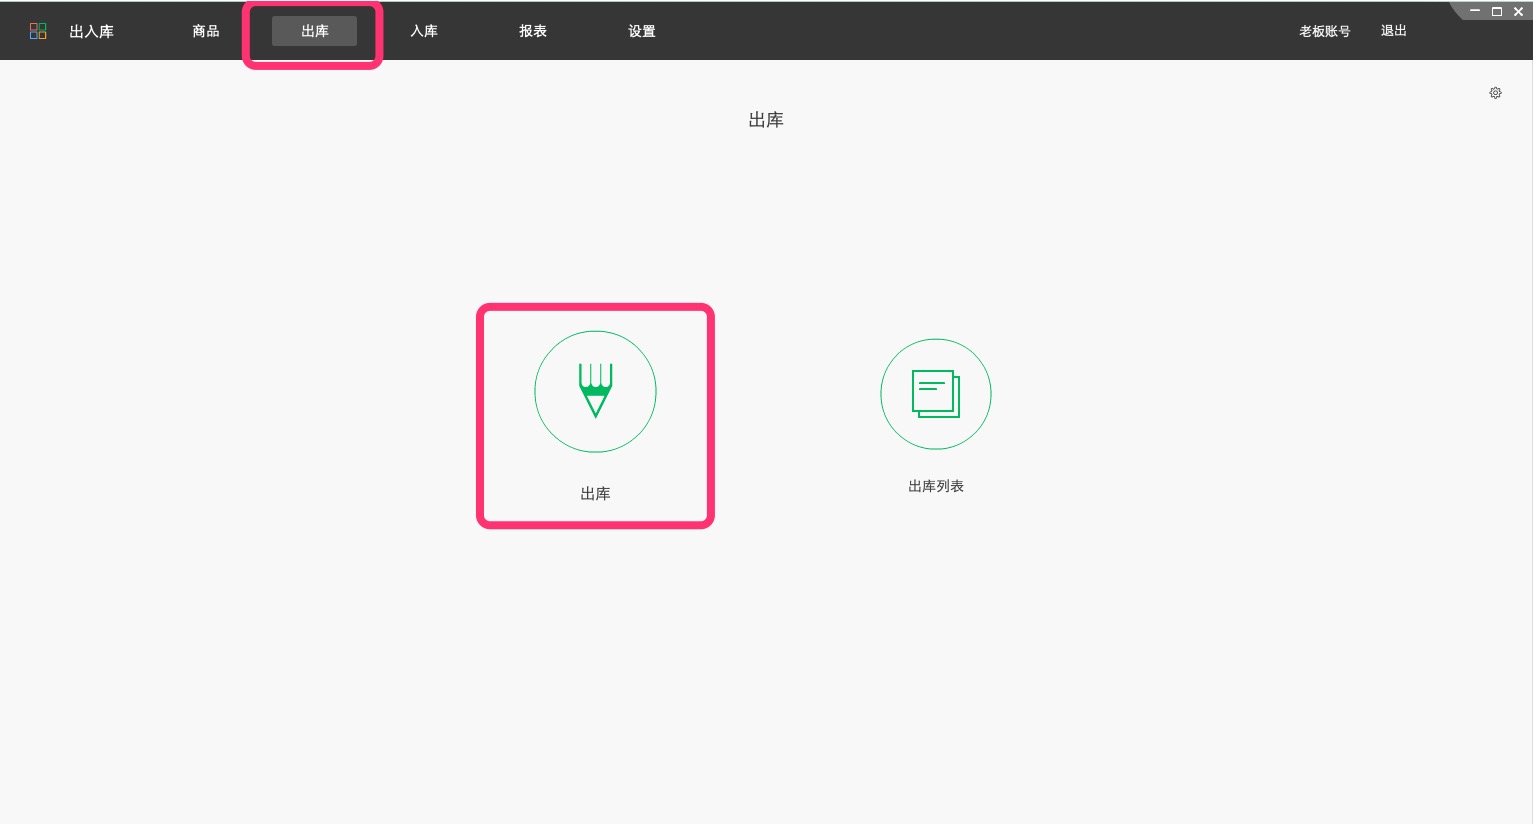Open the 设置 settings menu
This screenshot has width=1533, height=824.
(x=641, y=31)
